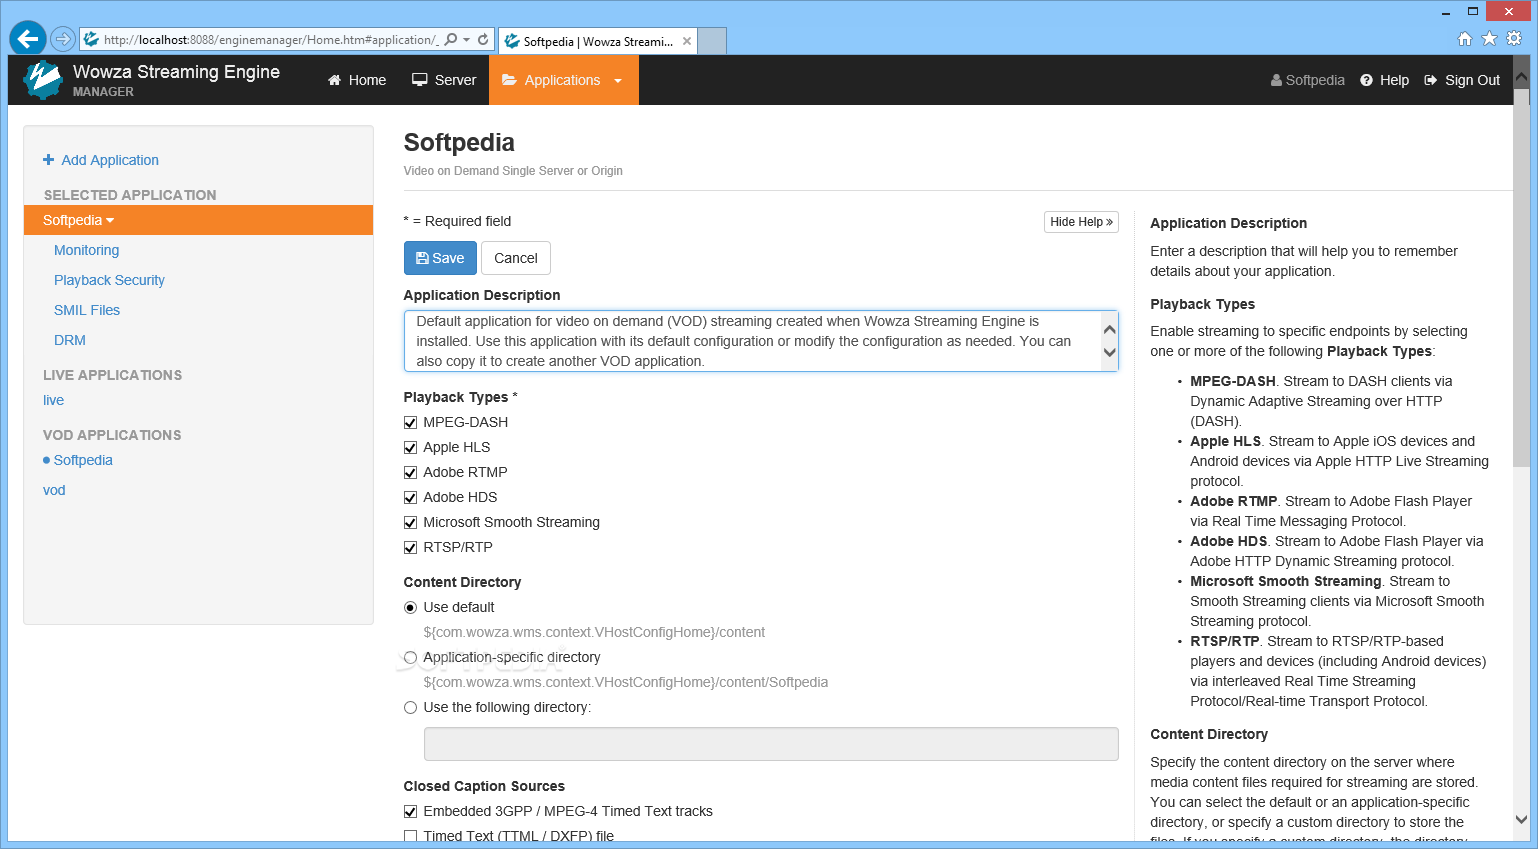The height and width of the screenshot is (849, 1538).
Task: Click the description box scroll up arrow
Action: click(1109, 329)
